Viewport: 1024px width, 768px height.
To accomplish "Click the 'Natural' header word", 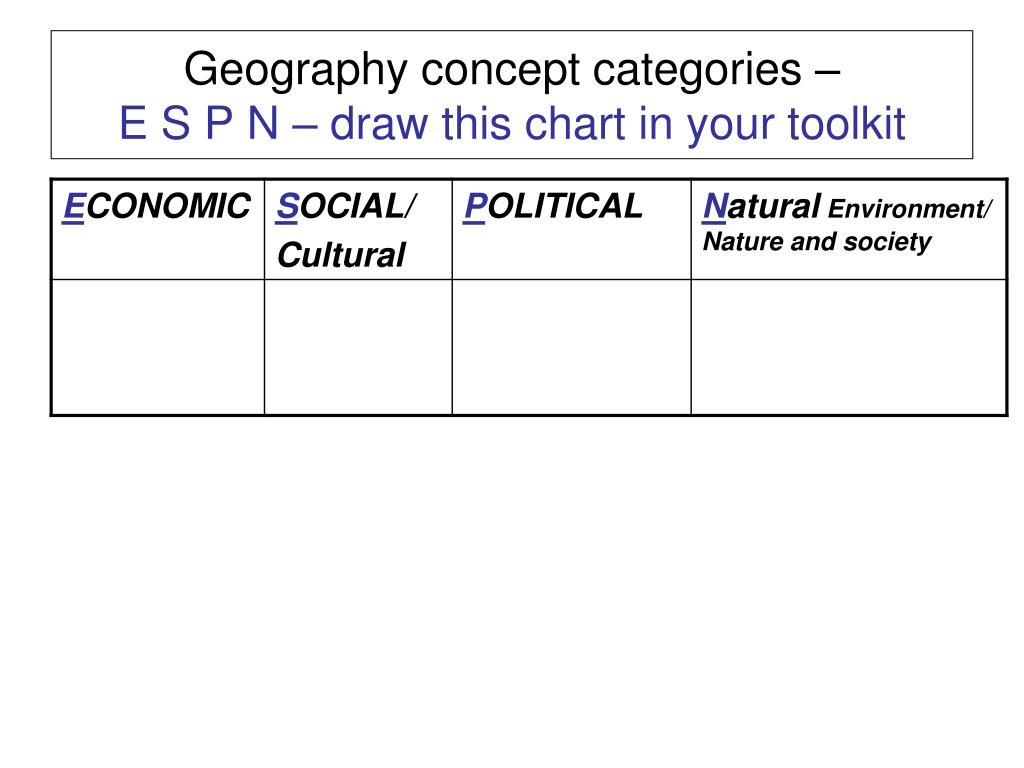I will click(761, 207).
